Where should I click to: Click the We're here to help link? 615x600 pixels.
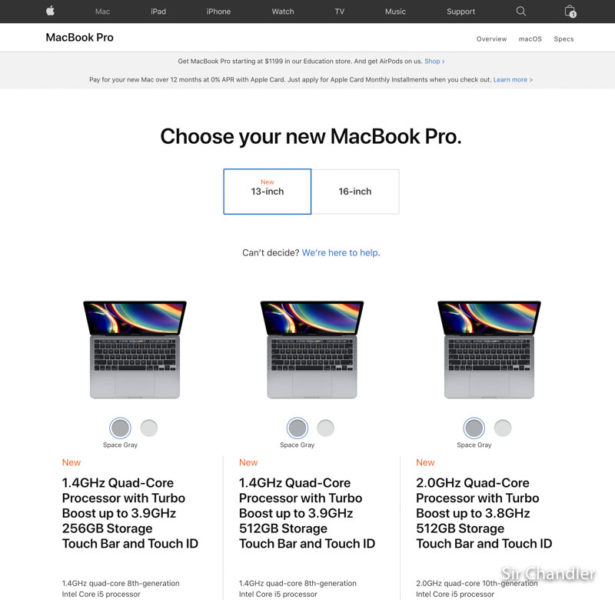pos(341,253)
